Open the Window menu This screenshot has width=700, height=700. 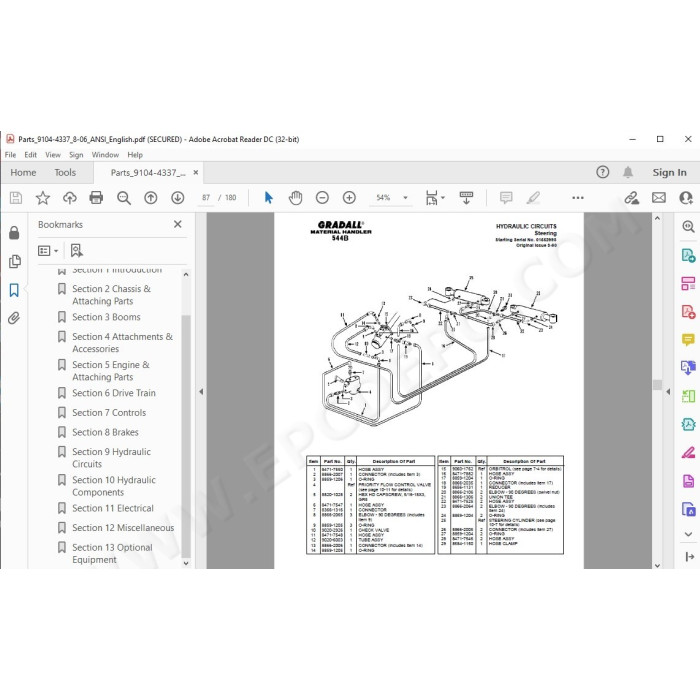coord(105,155)
